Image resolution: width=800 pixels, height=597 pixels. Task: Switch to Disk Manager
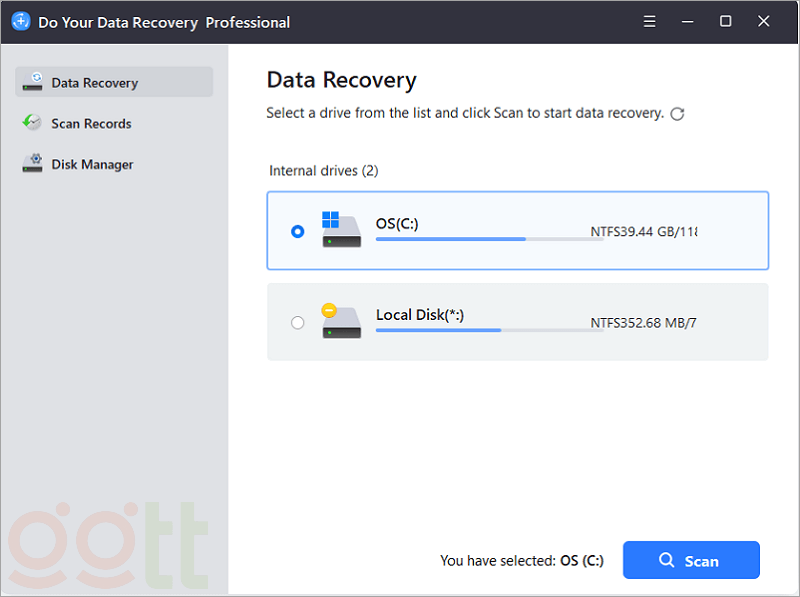point(92,165)
